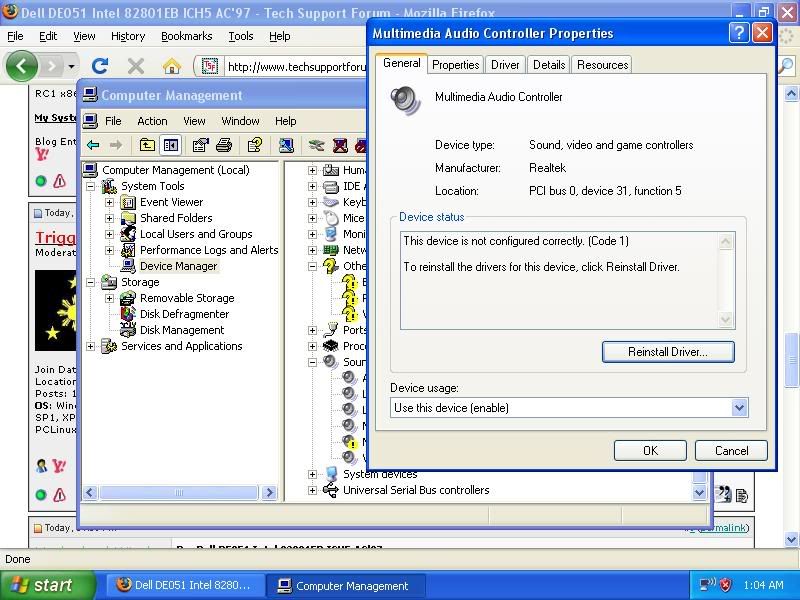Click Help toolbar icon with question mark
This screenshot has width=800, height=600.
pyautogui.click(x=255, y=145)
